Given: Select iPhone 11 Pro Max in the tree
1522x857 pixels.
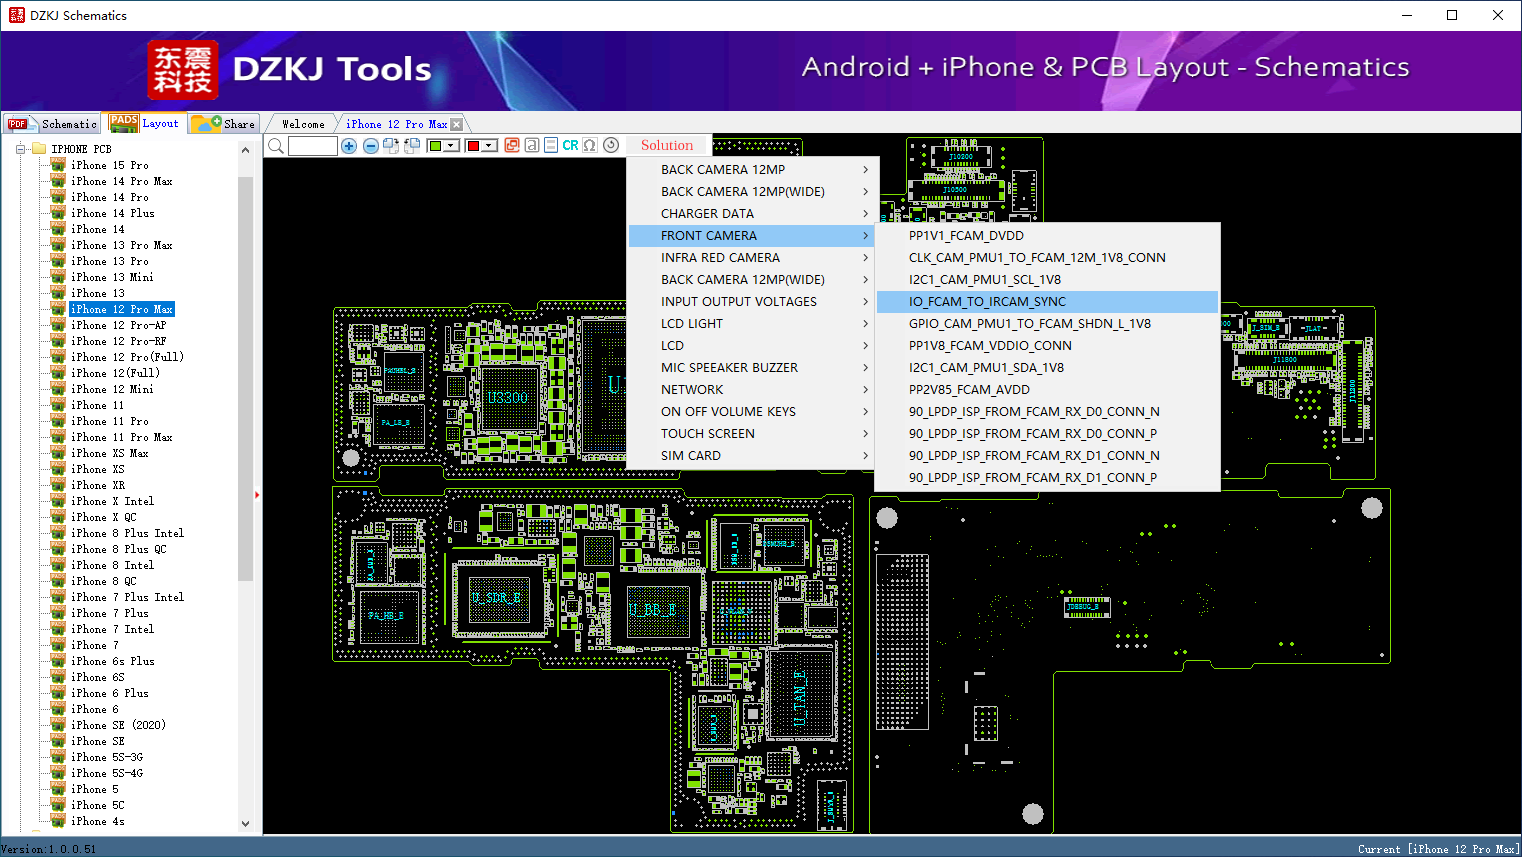Looking at the screenshot, I should (122, 437).
